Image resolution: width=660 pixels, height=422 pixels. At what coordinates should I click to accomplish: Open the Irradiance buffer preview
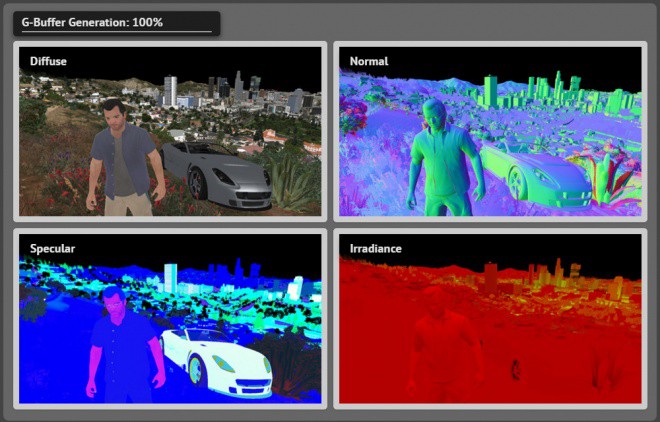[490, 318]
